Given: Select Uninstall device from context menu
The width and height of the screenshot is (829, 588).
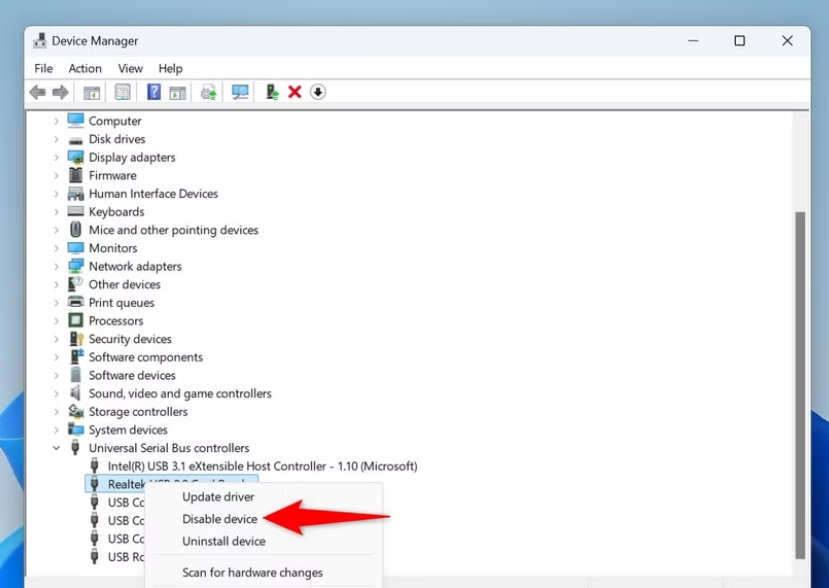Looking at the screenshot, I should click(224, 541).
